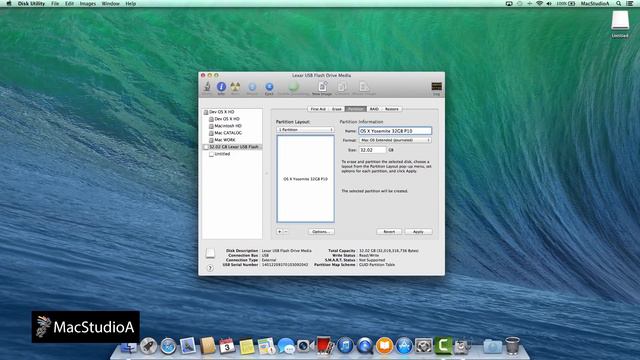Viewport: 640px width, 360px height.
Task: Open the Edit menu
Action: coord(69,4)
